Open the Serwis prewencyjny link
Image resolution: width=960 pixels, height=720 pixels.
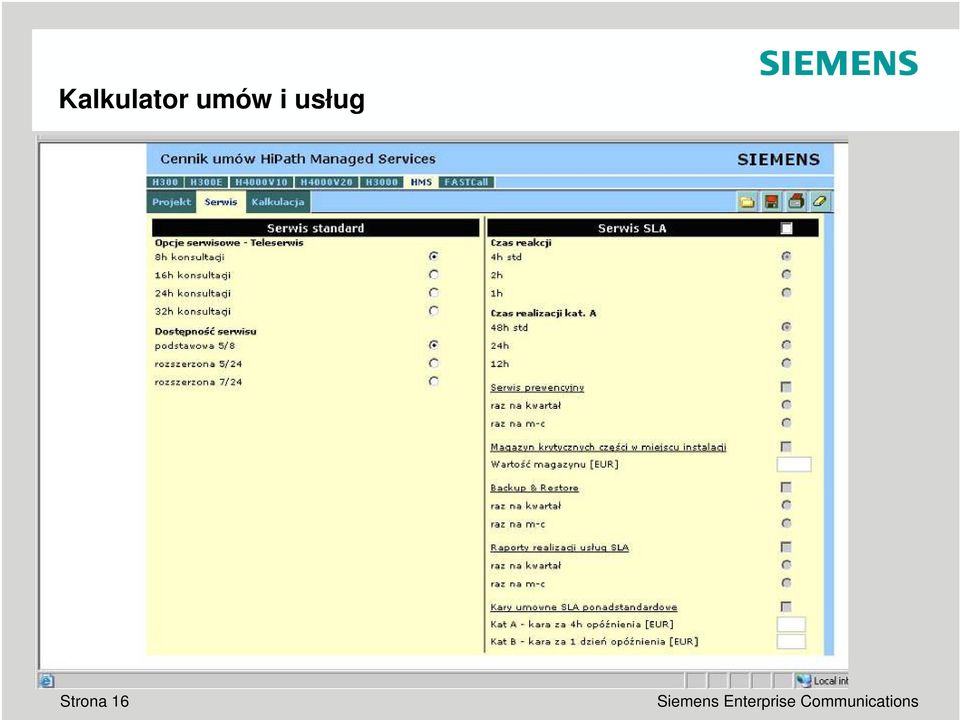tap(537, 388)
